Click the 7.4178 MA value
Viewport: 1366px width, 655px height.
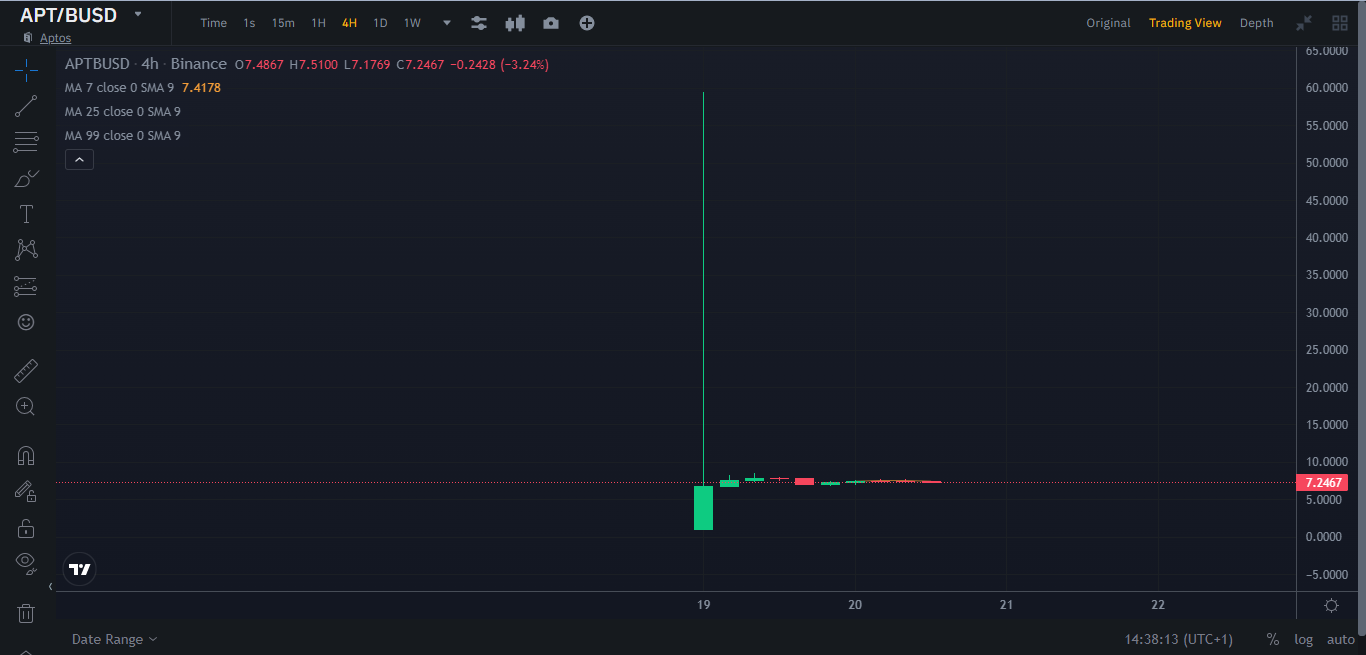click(x=201, y=88)
